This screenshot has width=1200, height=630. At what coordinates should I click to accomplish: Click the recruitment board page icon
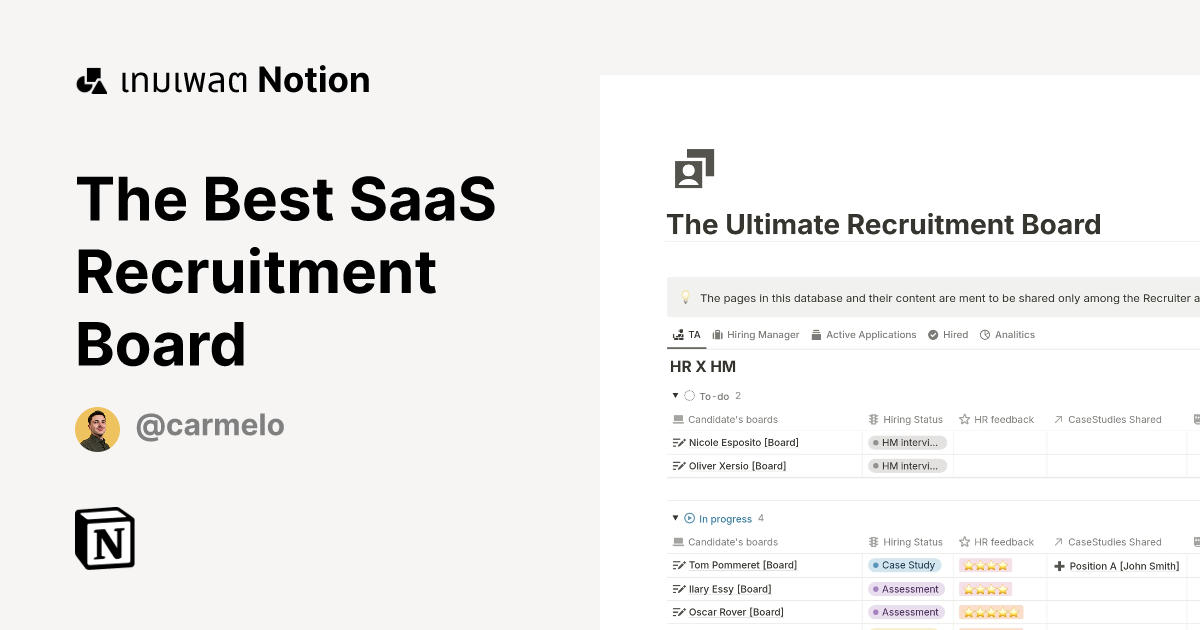click(x=694, y=167)
